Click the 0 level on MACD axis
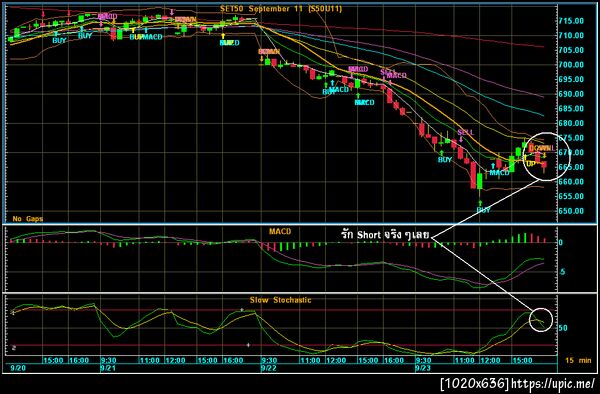 [561, 243]
